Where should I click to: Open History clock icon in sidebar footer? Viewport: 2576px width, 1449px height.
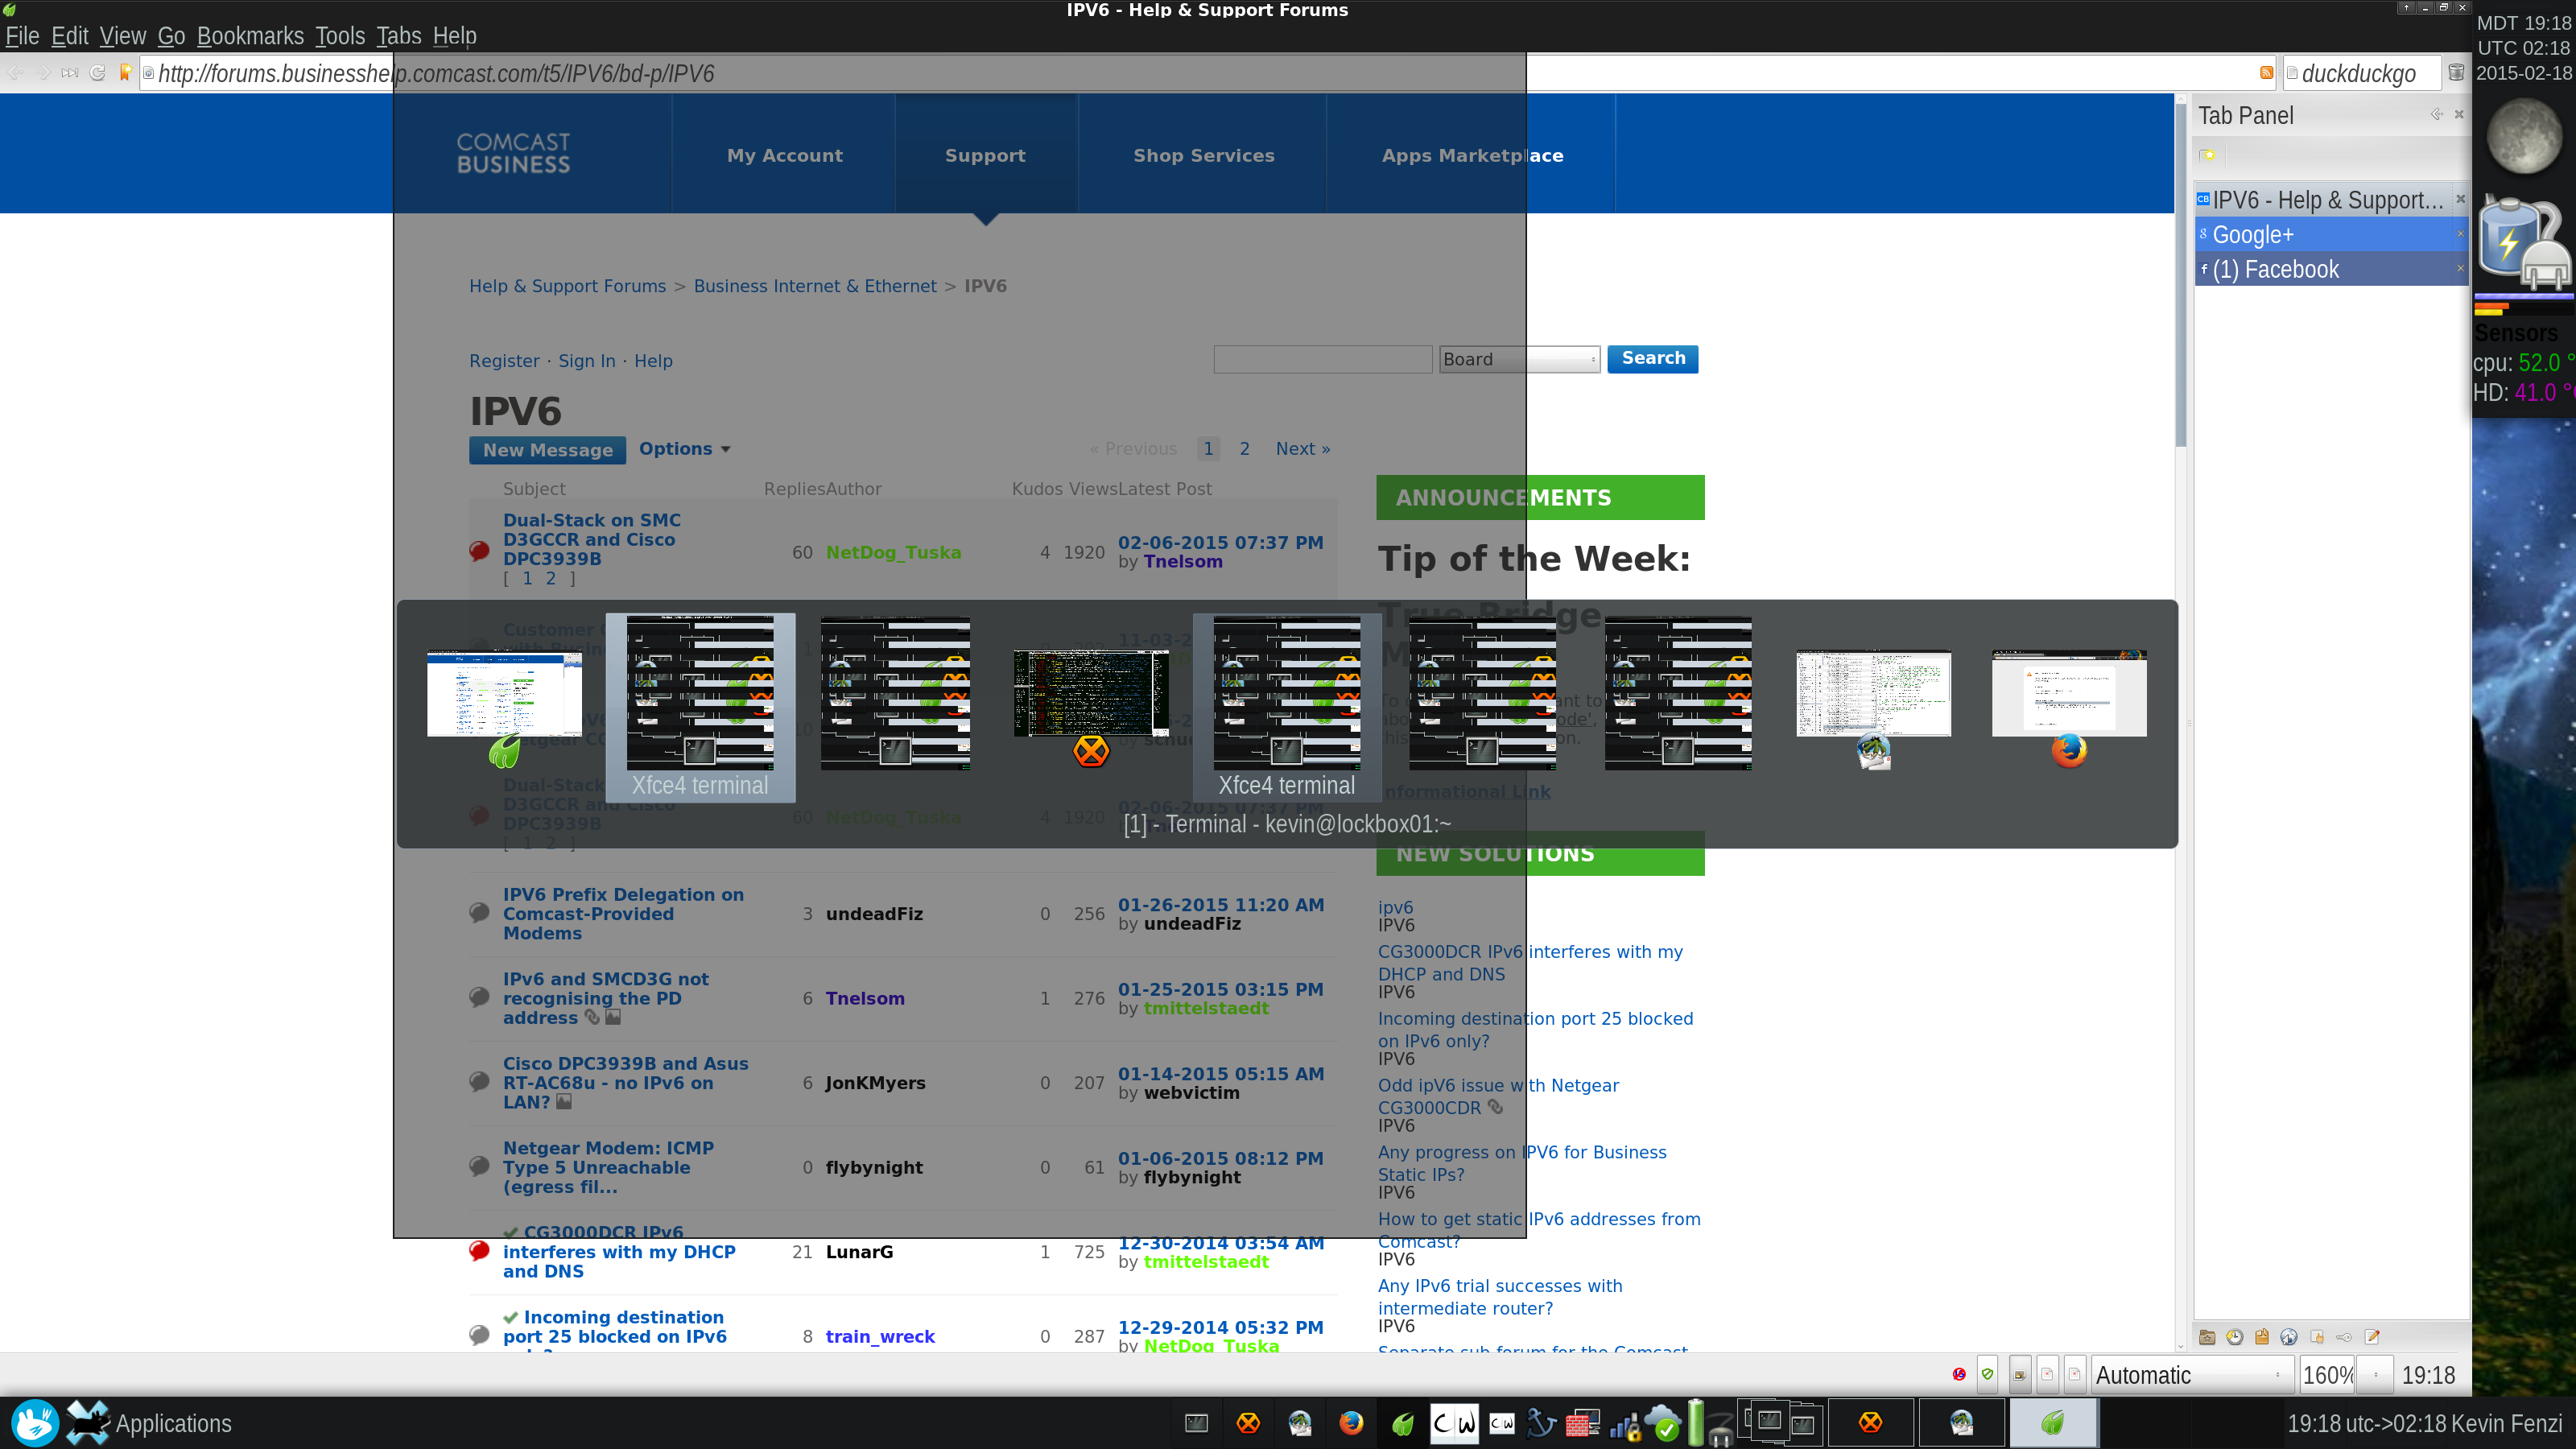pos(2234,1337)
